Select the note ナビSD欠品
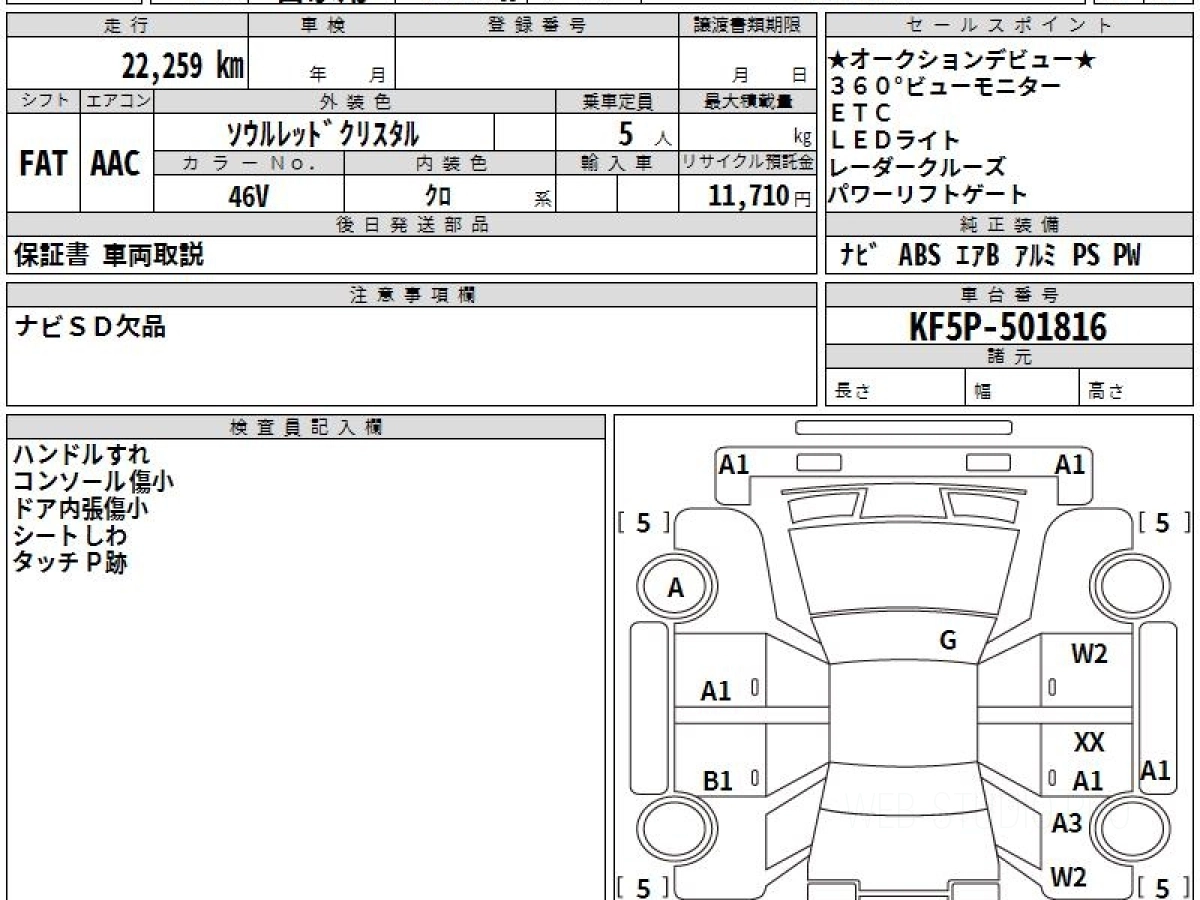This screenshot has width=1200, height=900. click(x=90, y=325)
